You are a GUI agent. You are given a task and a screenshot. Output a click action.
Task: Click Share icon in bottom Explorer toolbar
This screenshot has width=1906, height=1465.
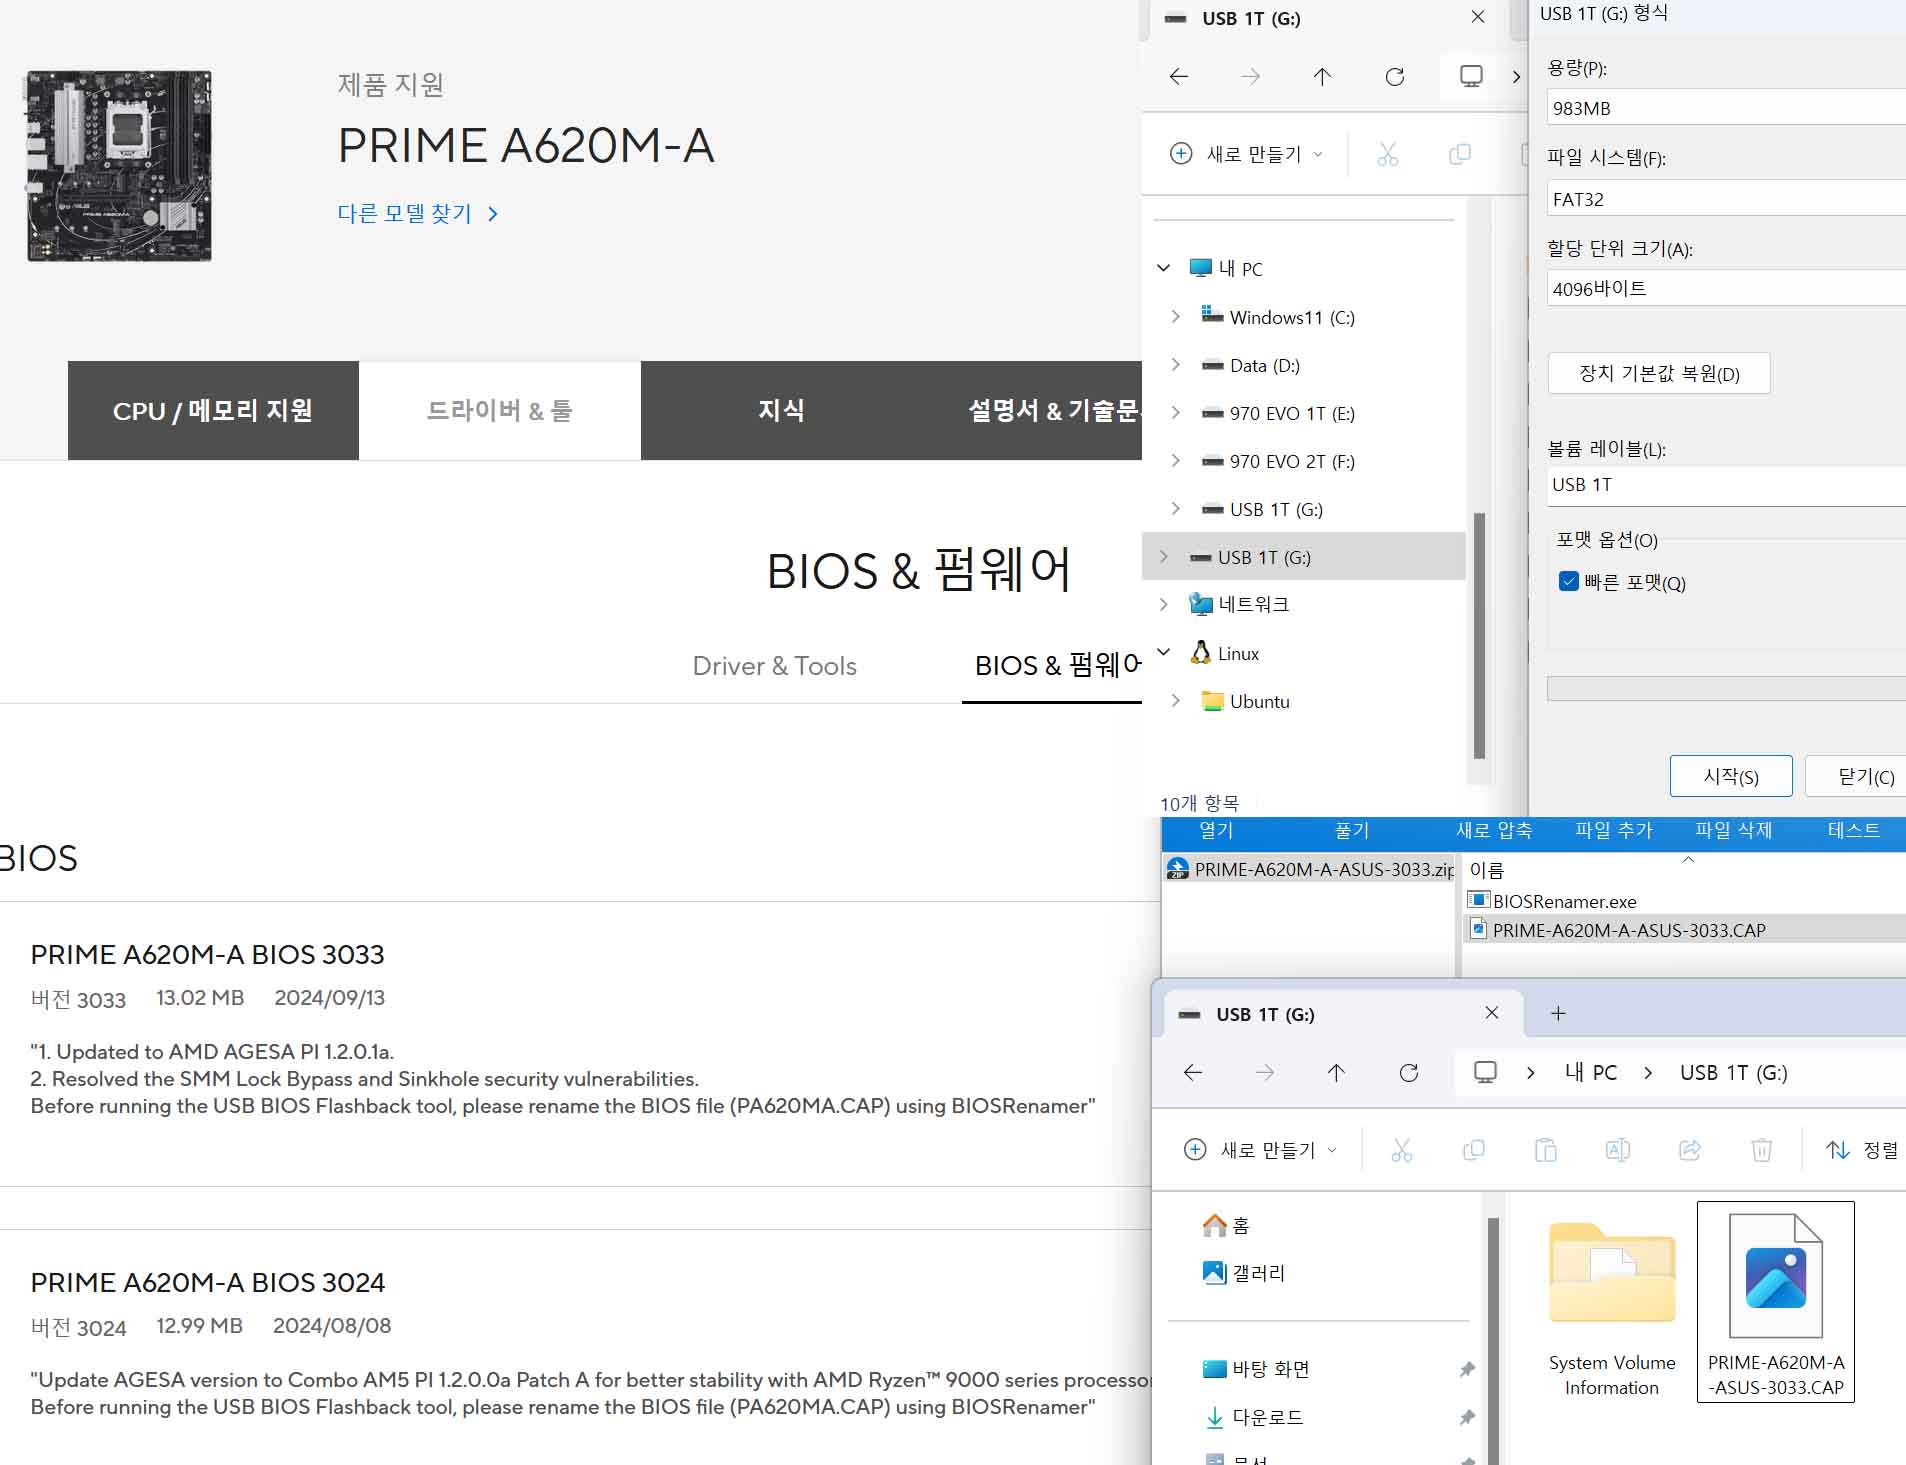(1690, 1150)
